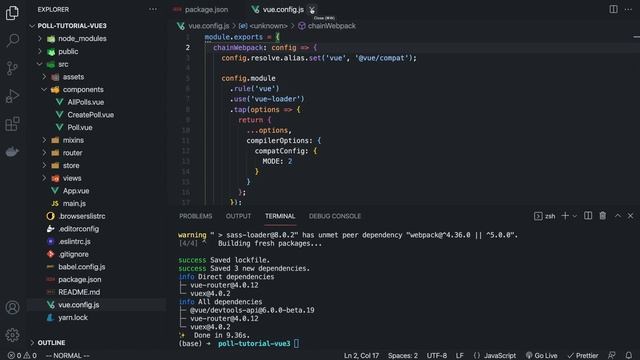Expand the store folder

click(71, 165)
